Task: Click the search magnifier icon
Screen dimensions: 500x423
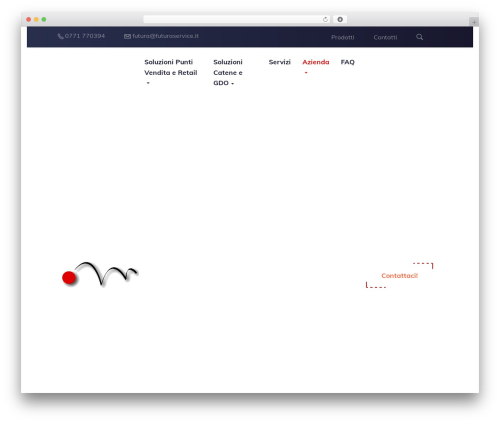Action: 419,37
